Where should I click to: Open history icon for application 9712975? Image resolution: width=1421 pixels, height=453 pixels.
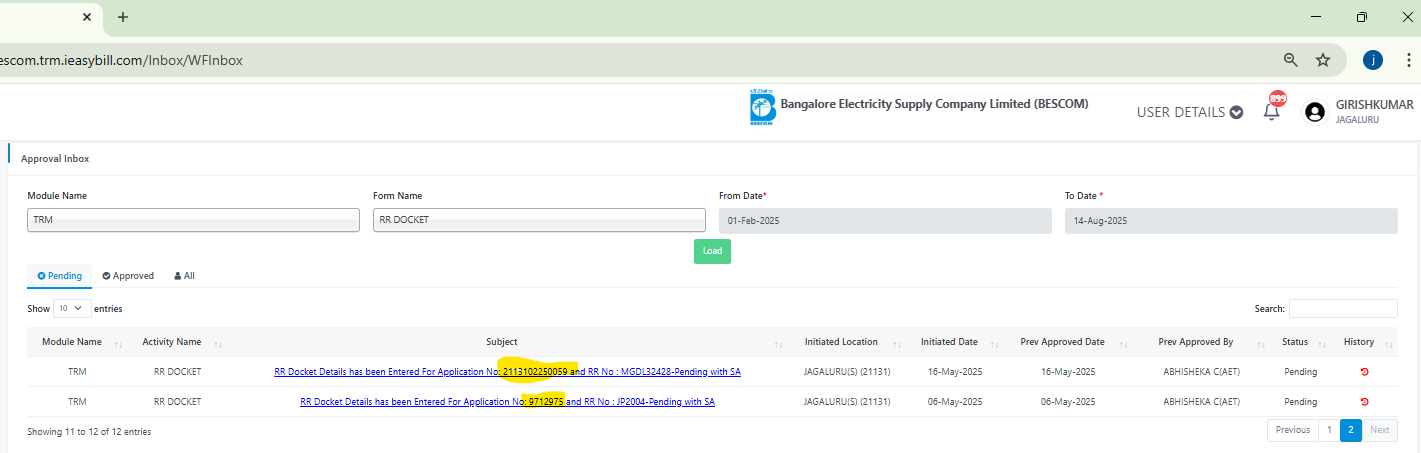(x=1365, y=402)
